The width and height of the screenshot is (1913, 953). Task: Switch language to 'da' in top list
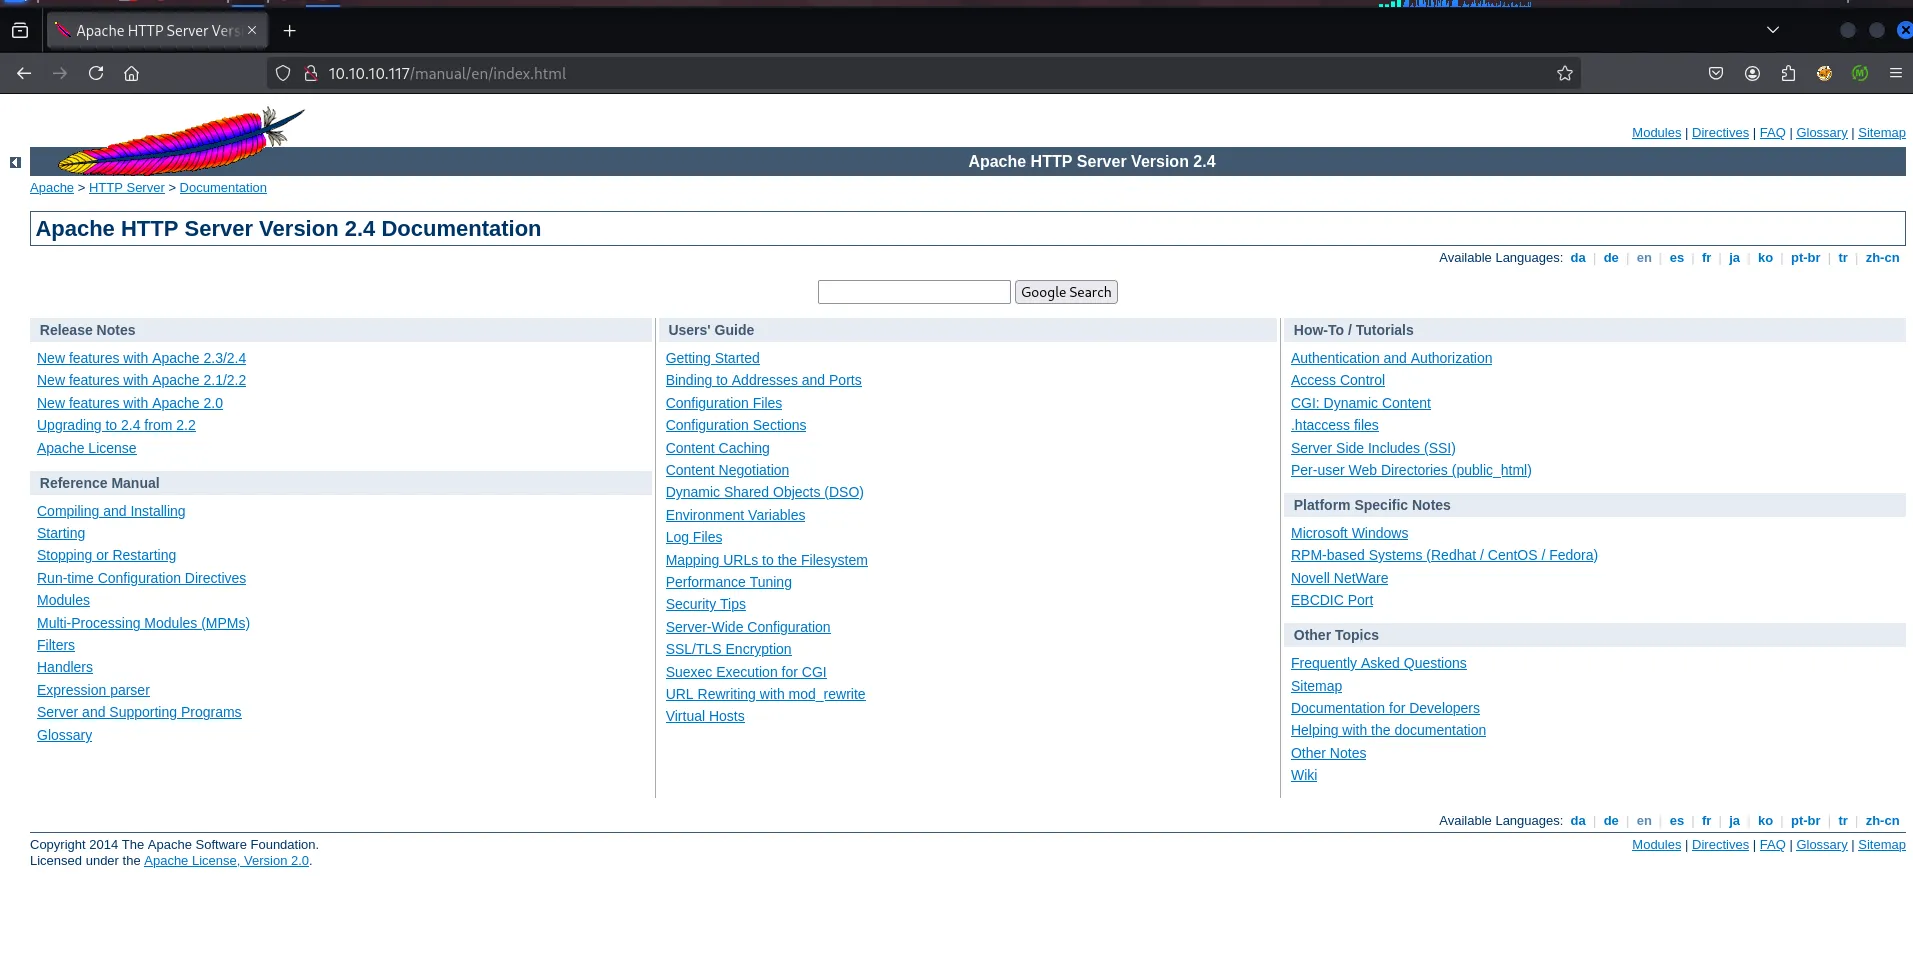(x=1578, y=258)
